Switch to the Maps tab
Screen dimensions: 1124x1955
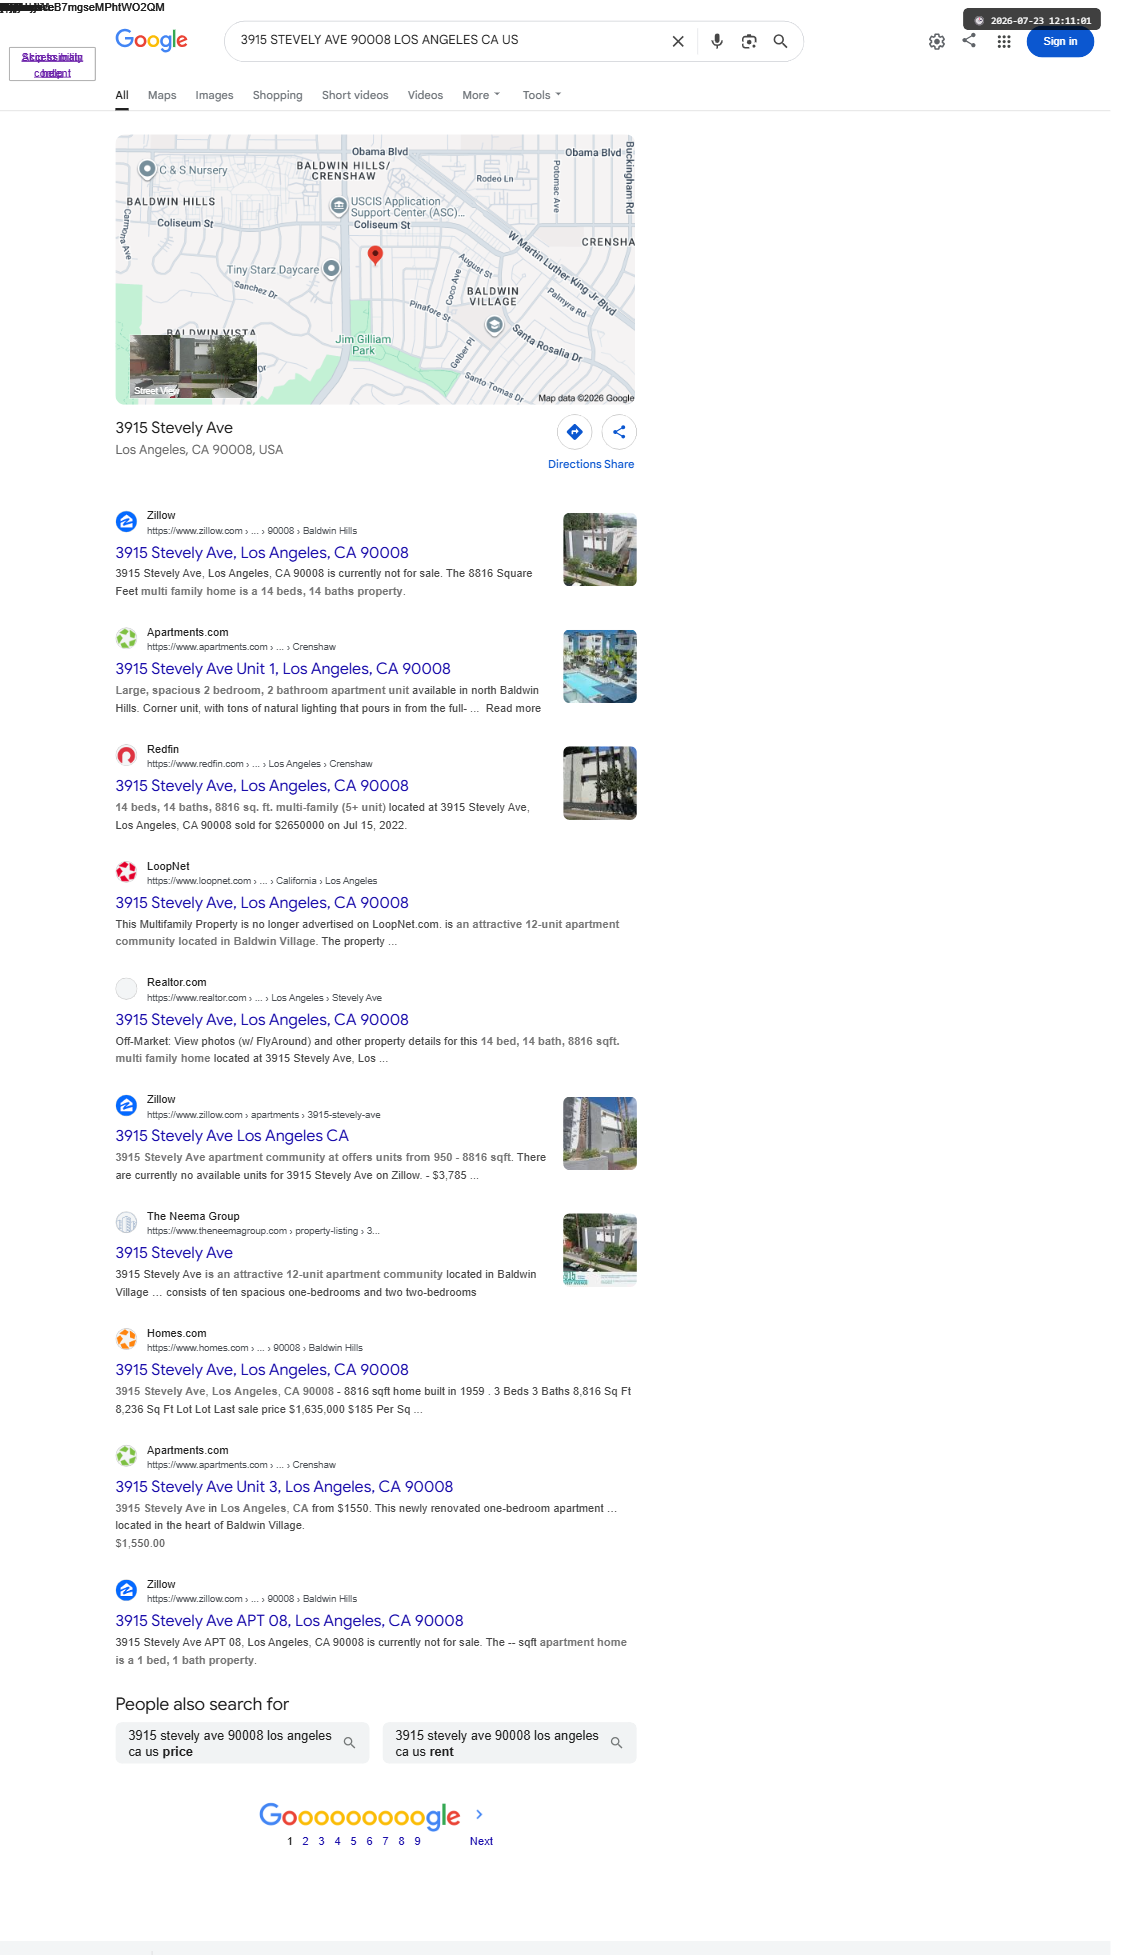pyautogui.click(x=162, y=95)
